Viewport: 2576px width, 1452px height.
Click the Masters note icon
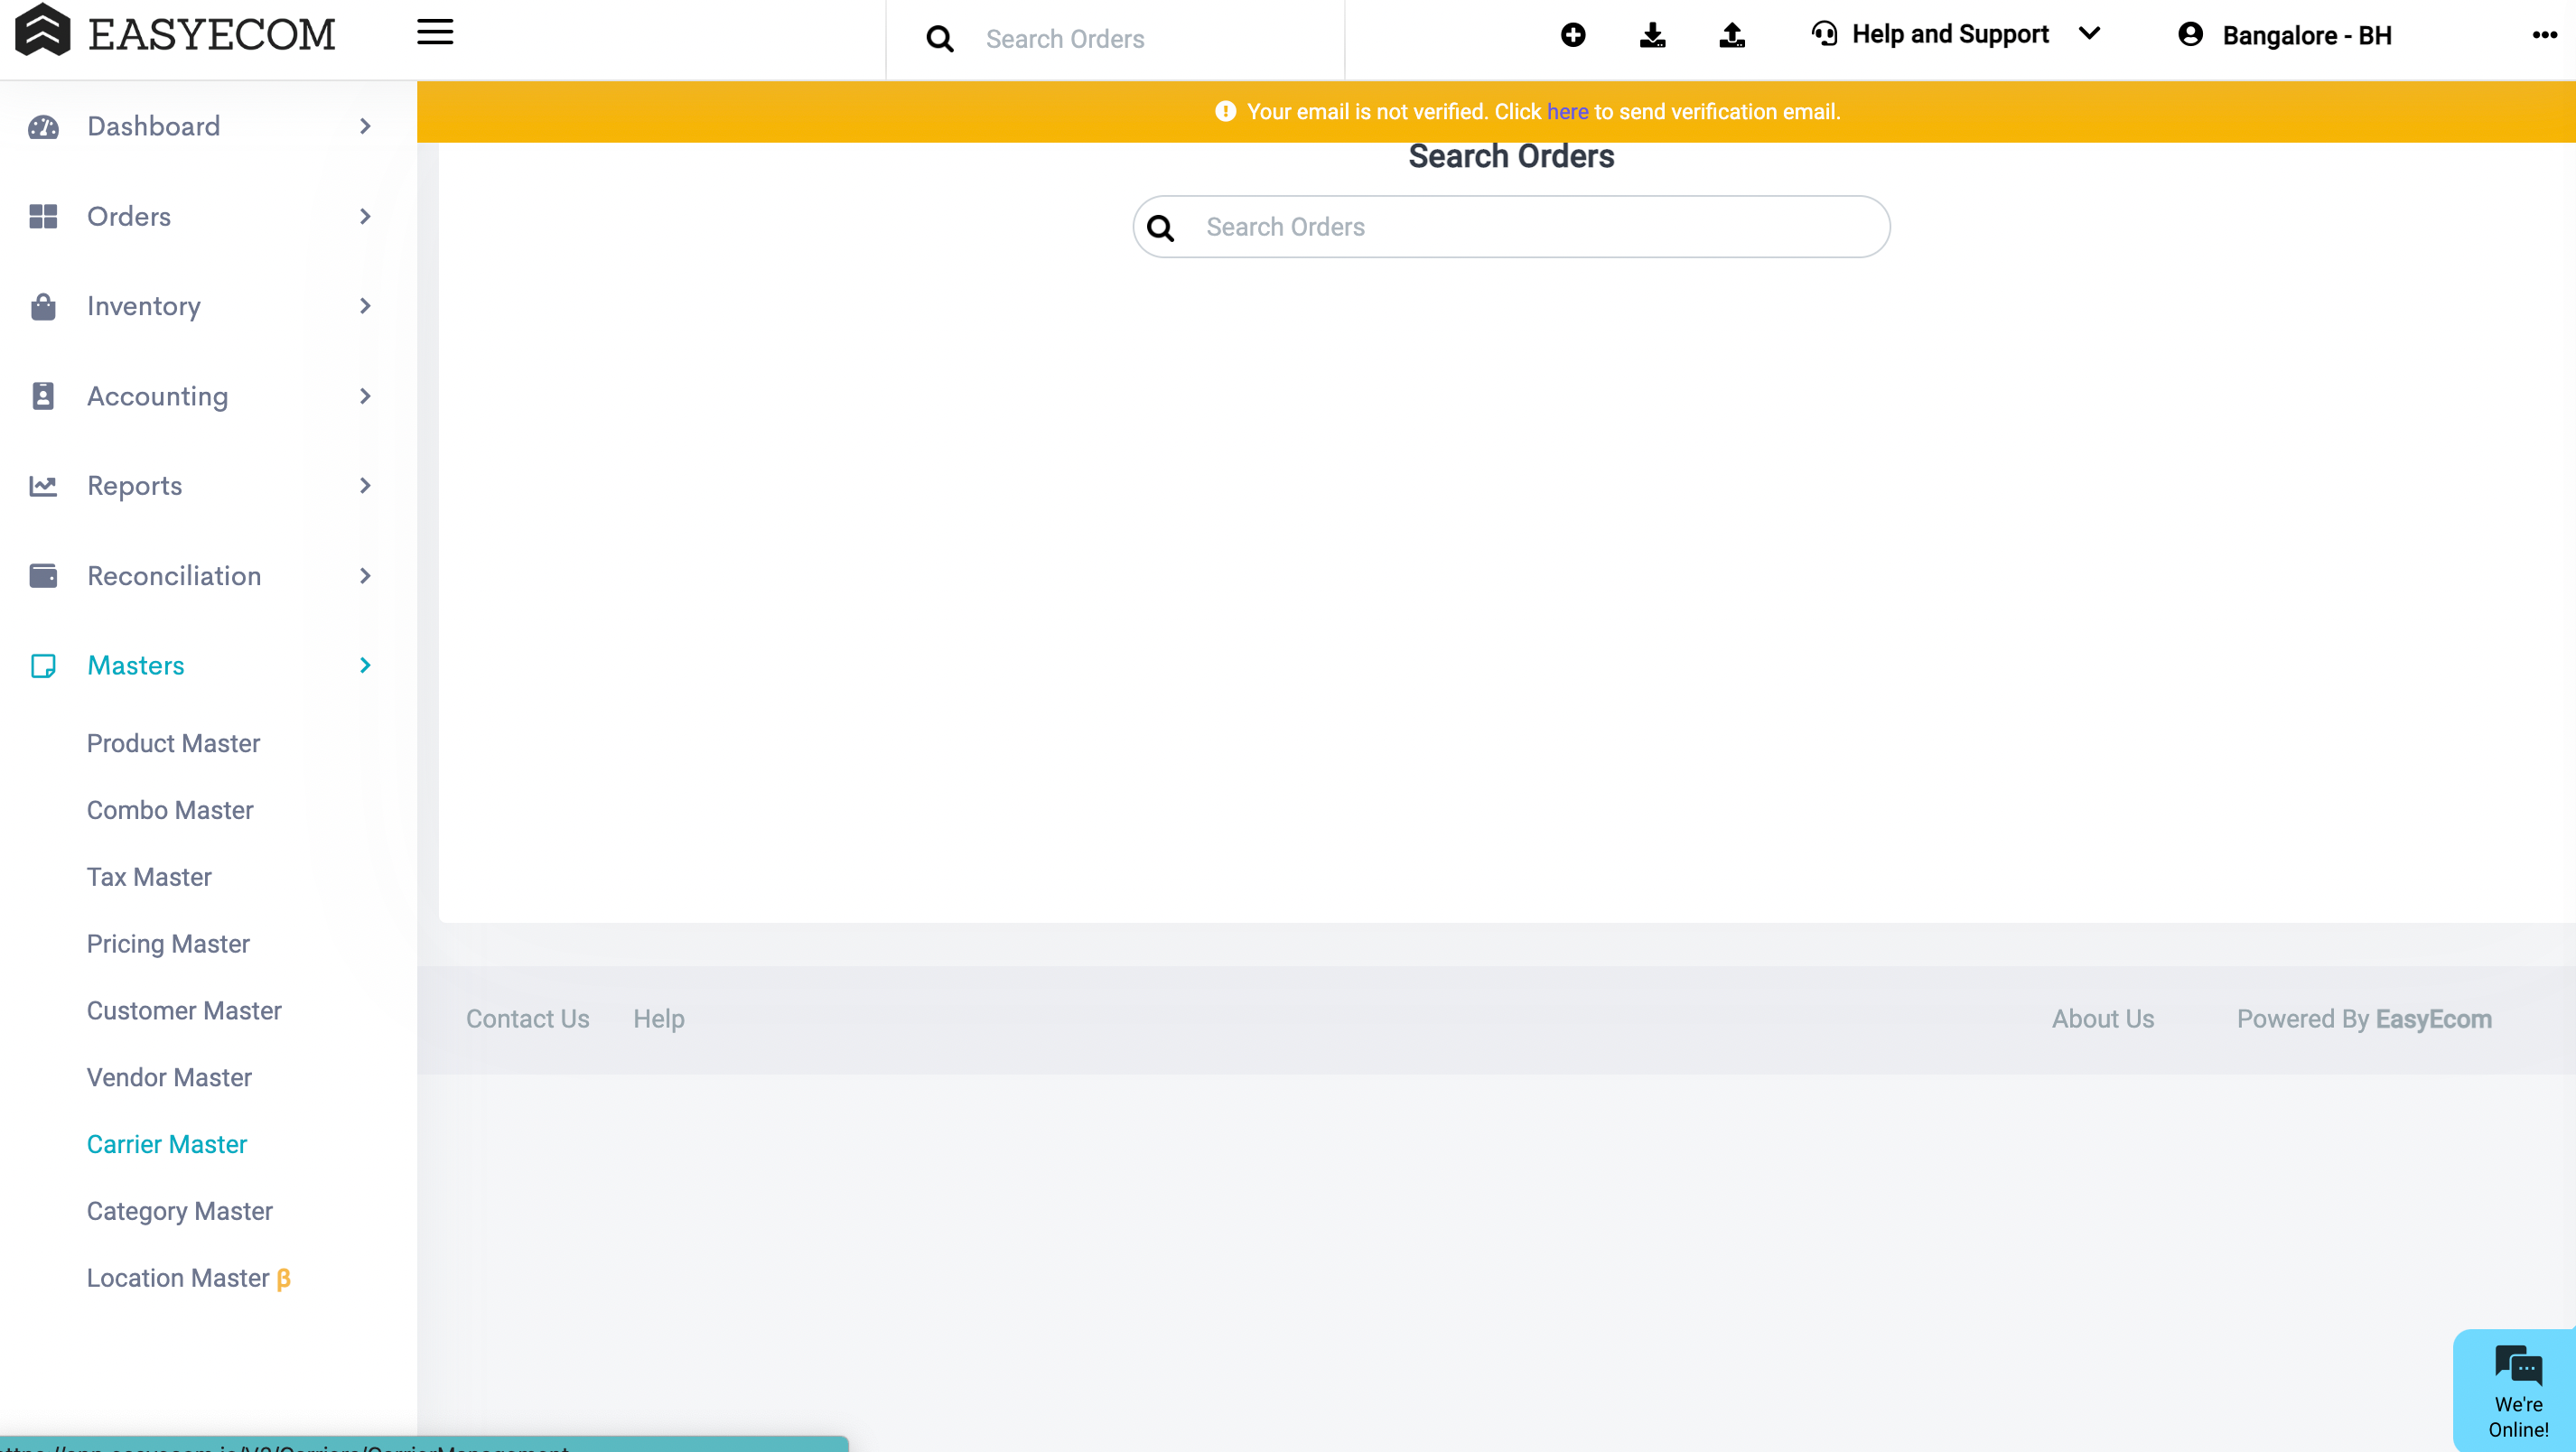click(43, 666)
